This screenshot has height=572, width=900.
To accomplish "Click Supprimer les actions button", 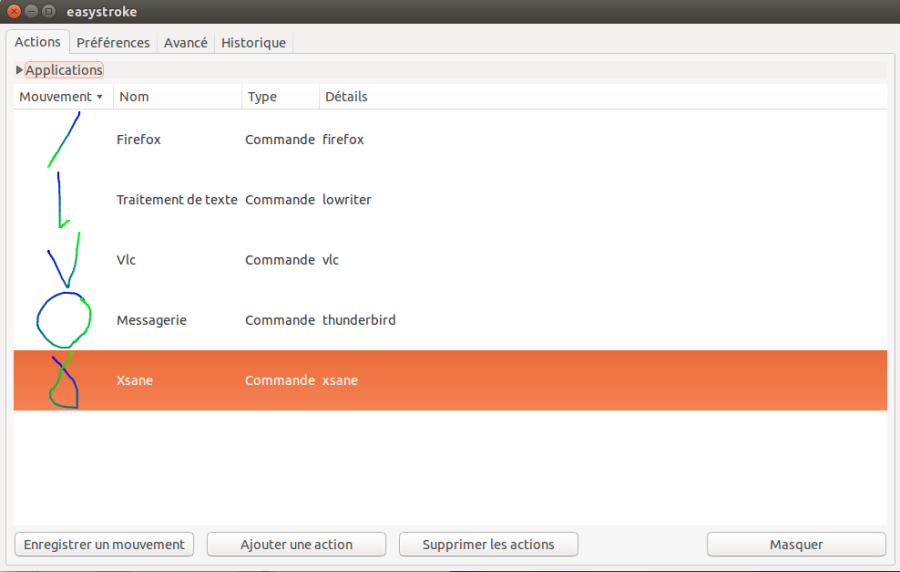I will [488, 544].
